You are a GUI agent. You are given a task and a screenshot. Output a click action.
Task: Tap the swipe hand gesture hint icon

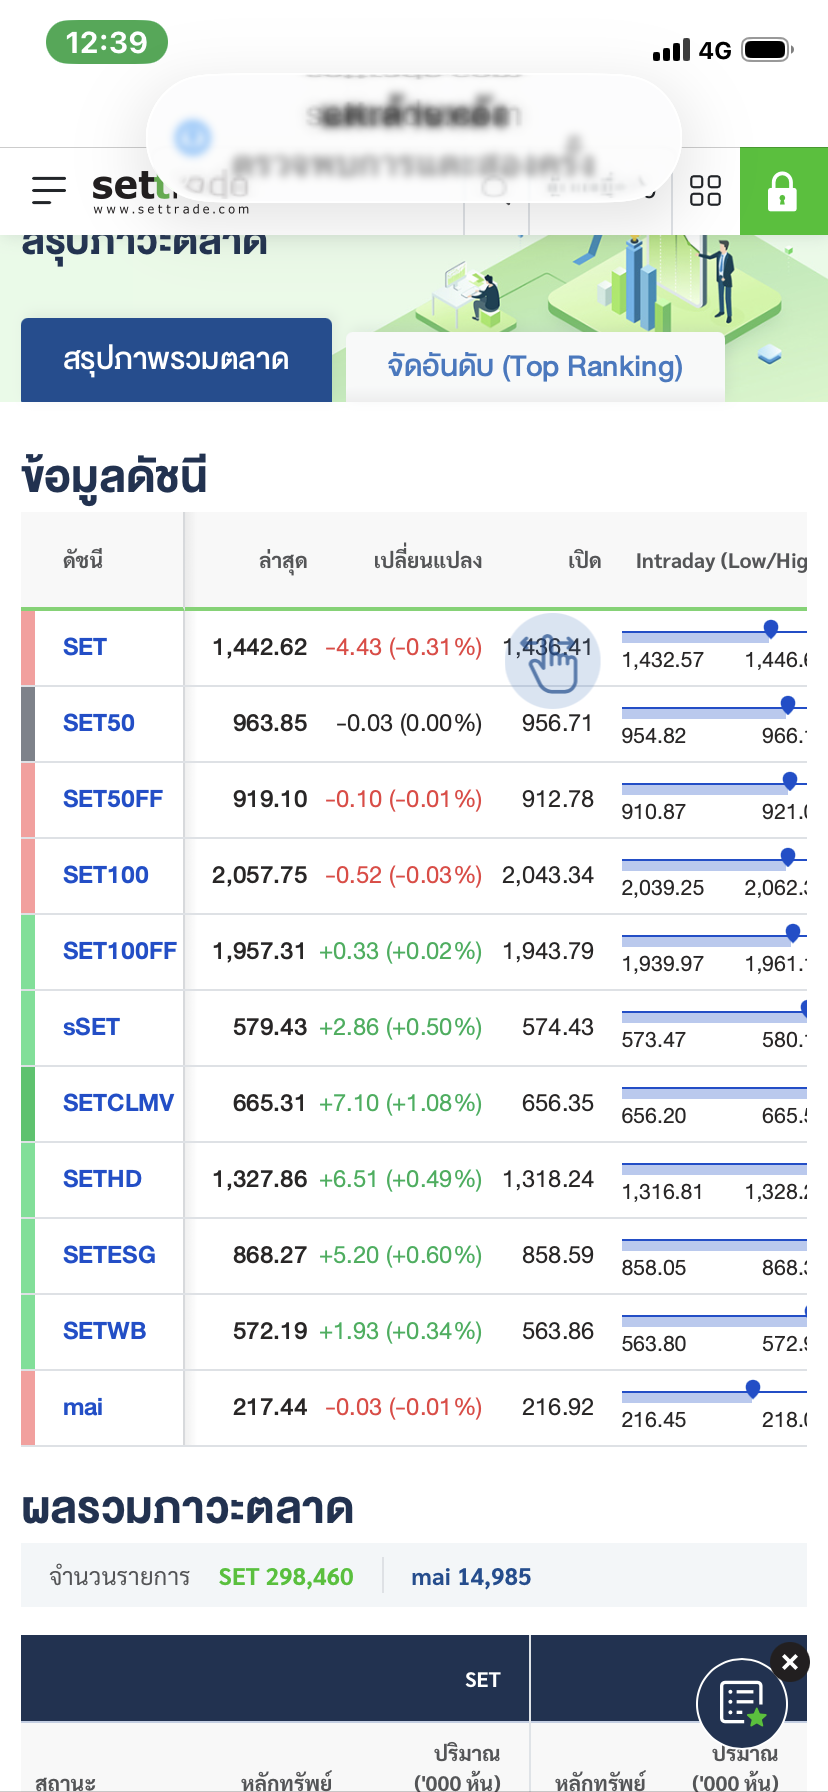click(552, 661)
